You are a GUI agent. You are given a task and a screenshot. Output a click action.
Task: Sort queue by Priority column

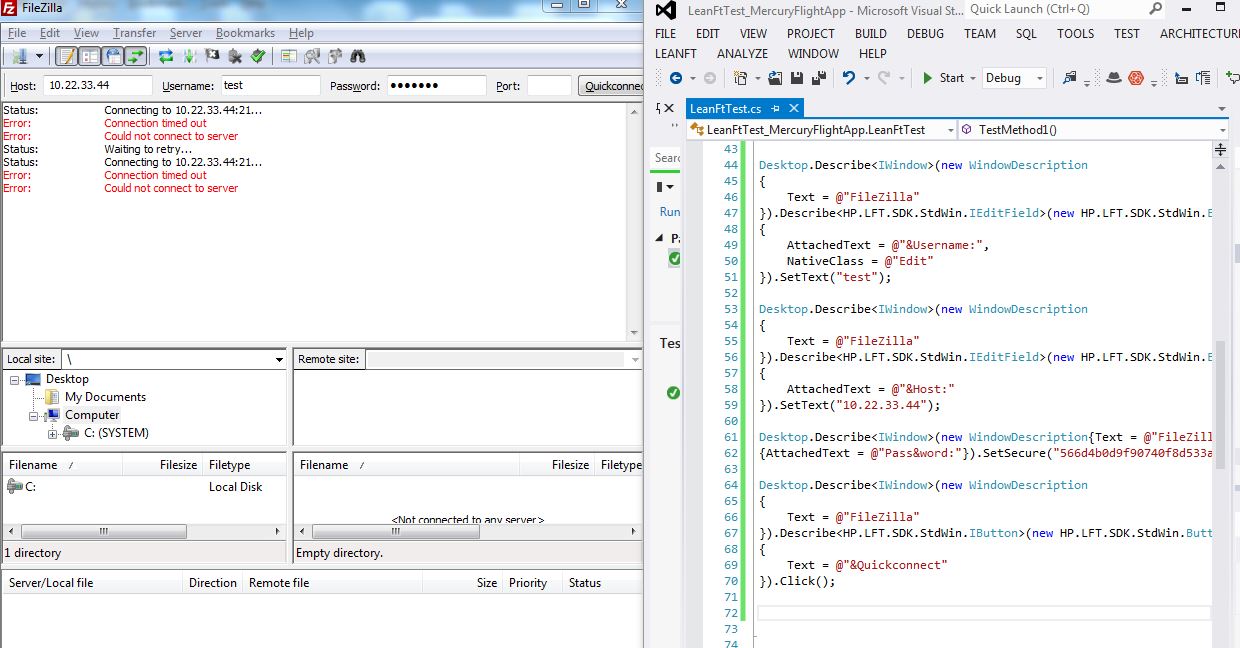[x=528, y=583]
